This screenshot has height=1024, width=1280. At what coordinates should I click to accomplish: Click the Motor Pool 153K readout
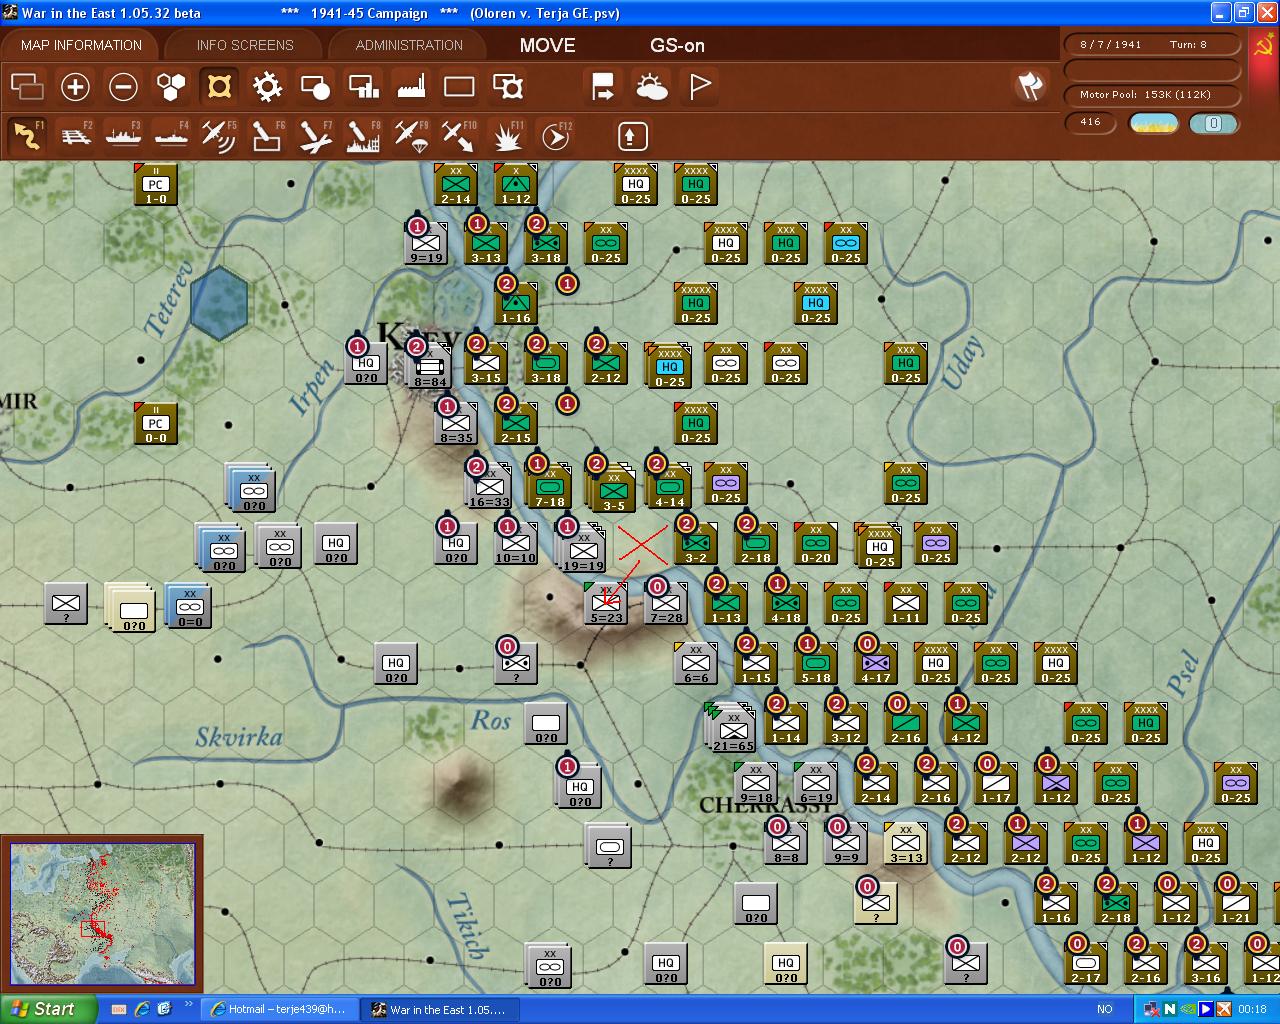(1152, 95)
